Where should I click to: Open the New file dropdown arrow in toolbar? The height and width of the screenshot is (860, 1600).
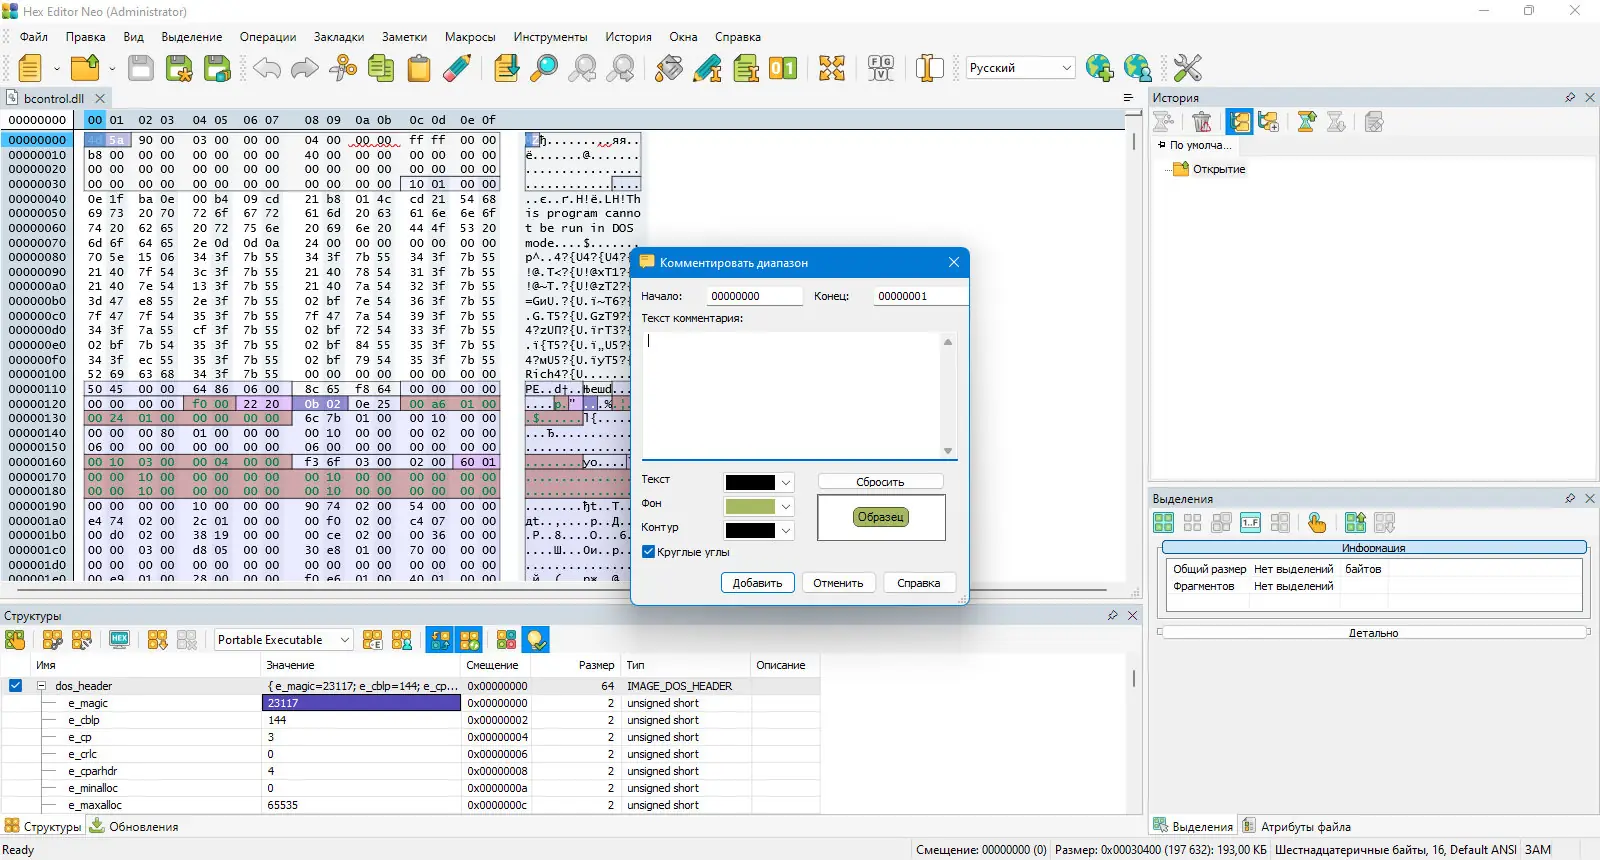point(56,68)
